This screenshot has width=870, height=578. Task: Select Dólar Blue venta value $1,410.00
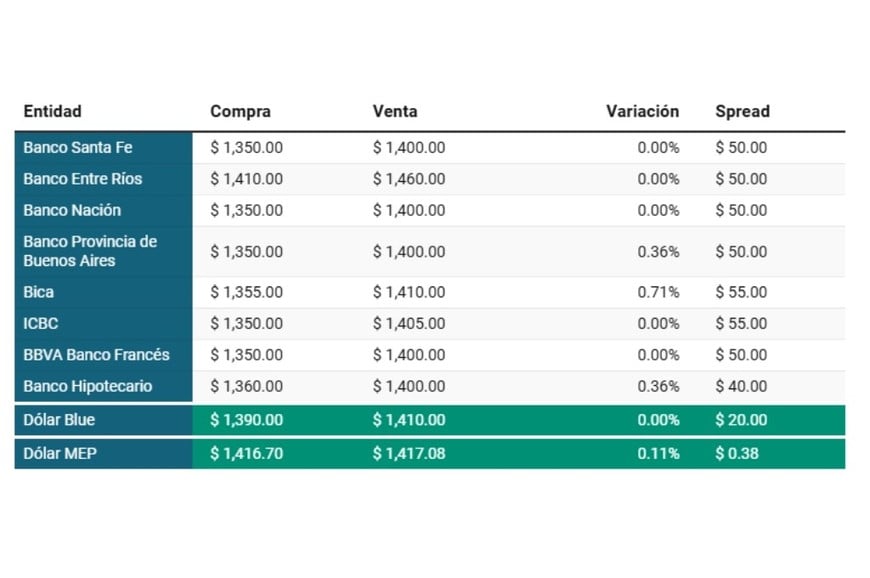409,420
